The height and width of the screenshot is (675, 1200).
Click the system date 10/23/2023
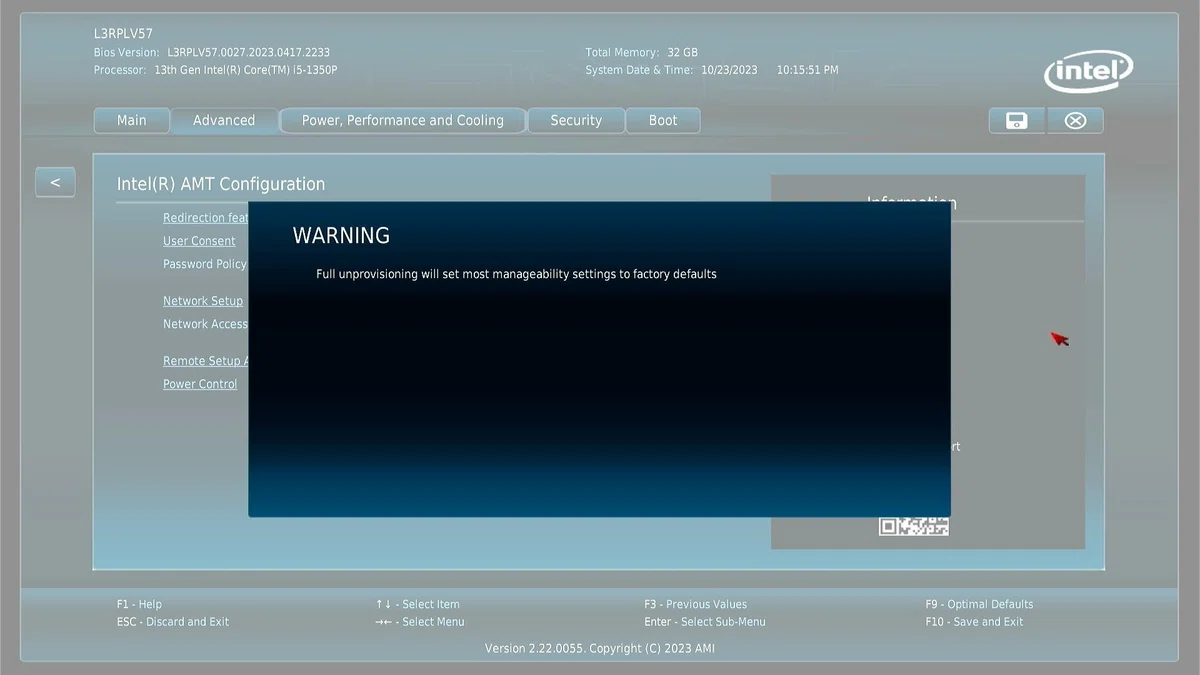pyautogui.click(x=729, y=70)
